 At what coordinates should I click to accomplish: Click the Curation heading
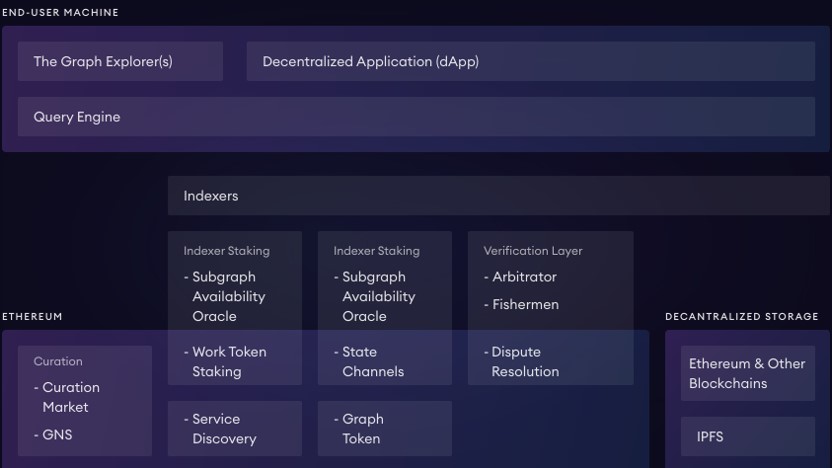click(x=58, y=361)
